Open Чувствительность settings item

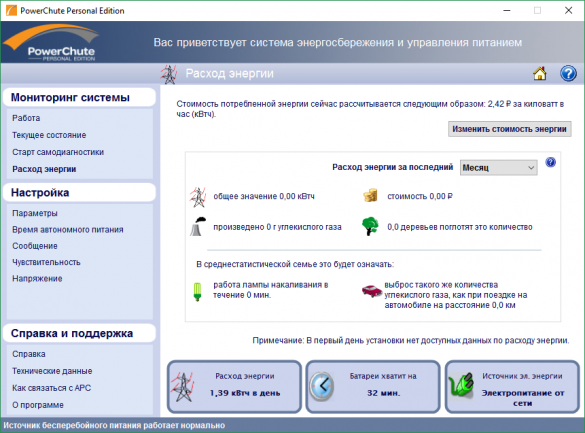click(x=46, y=262)
